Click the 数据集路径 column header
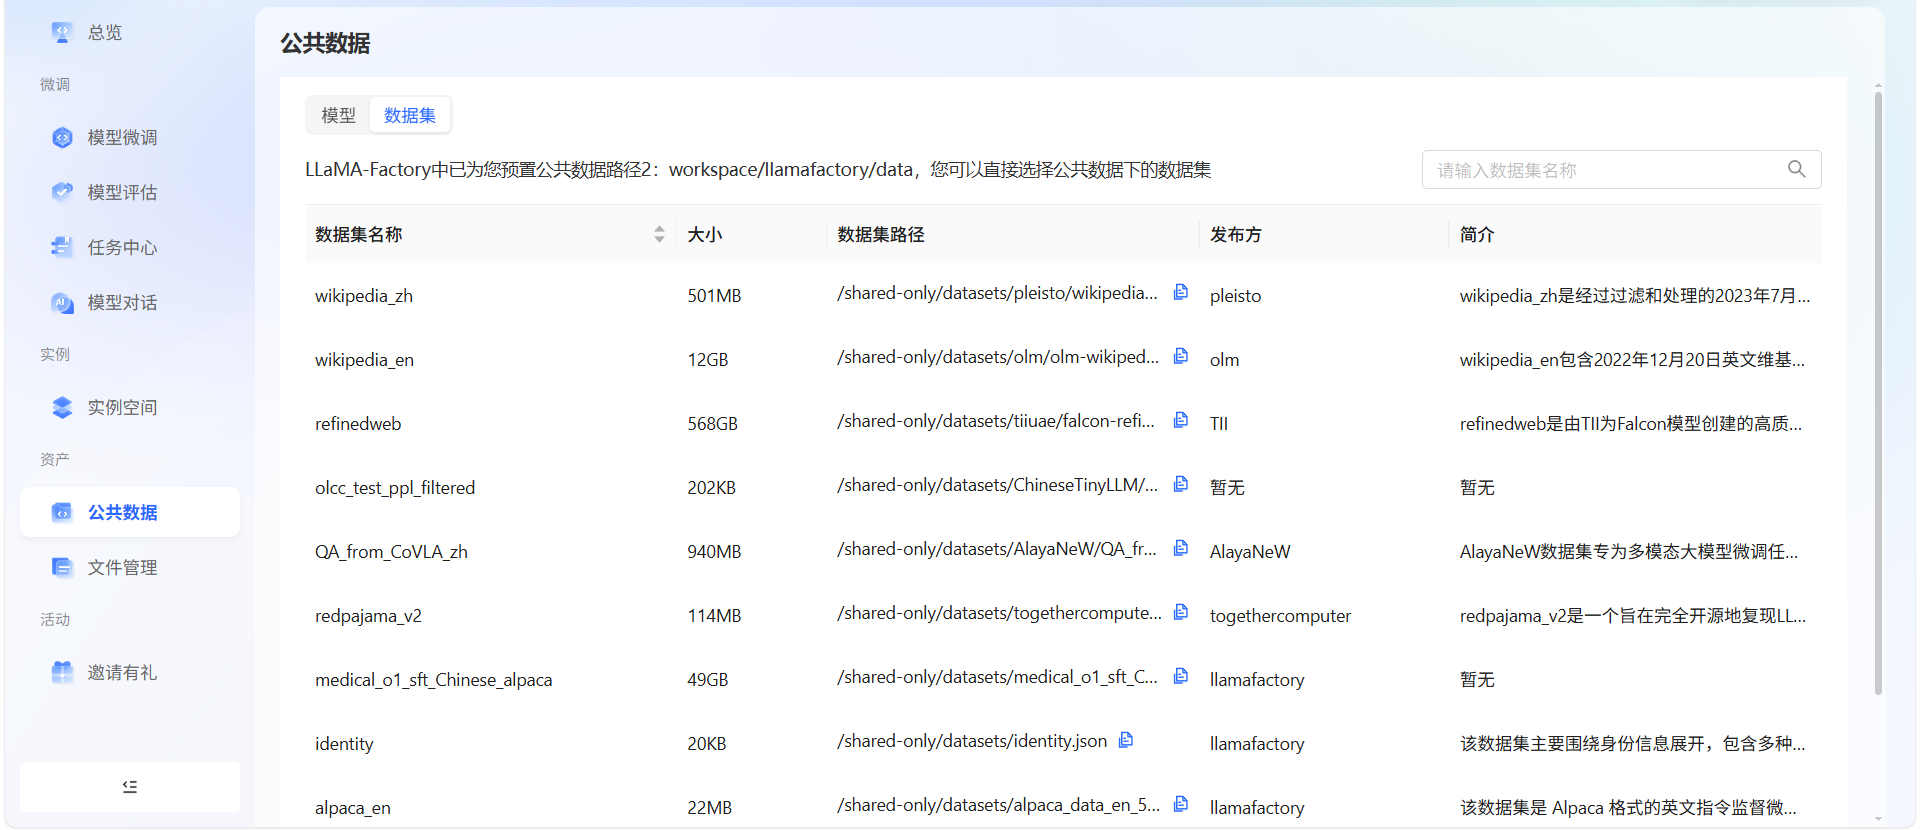Screen dimensions: 1920x830 point(881,234)
